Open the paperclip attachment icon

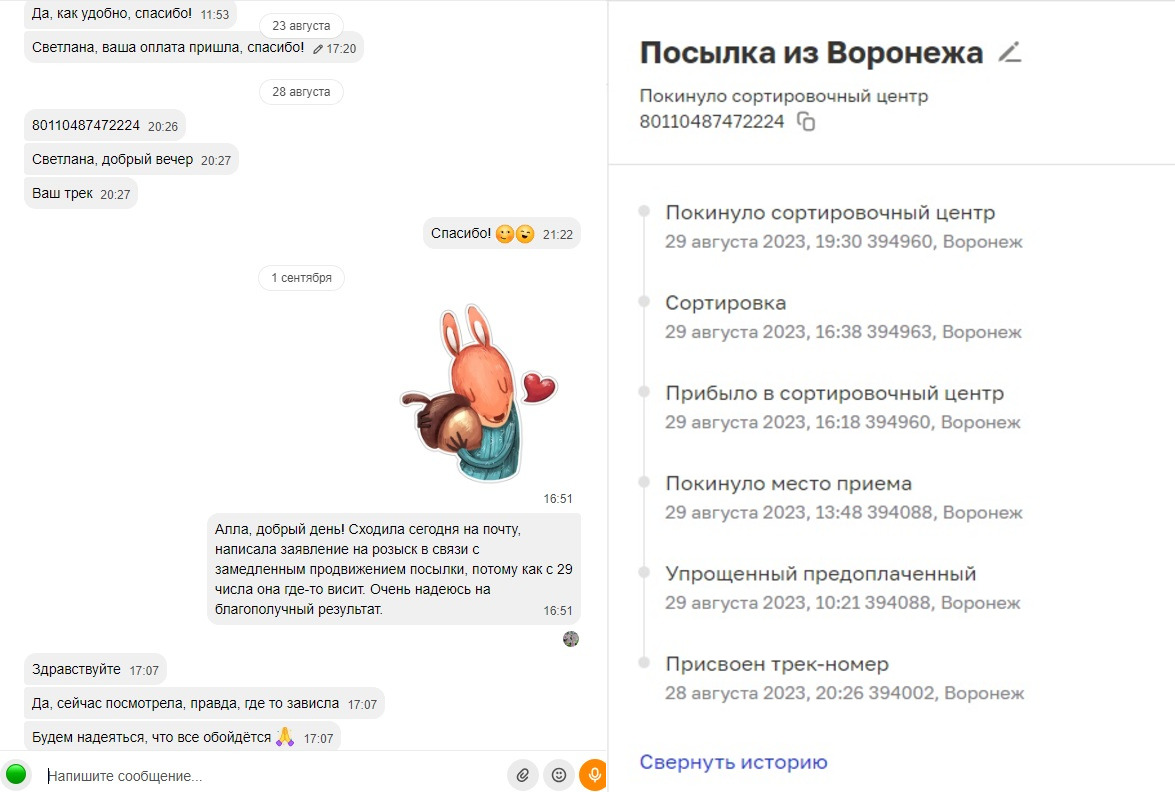[x=522, y=776]
